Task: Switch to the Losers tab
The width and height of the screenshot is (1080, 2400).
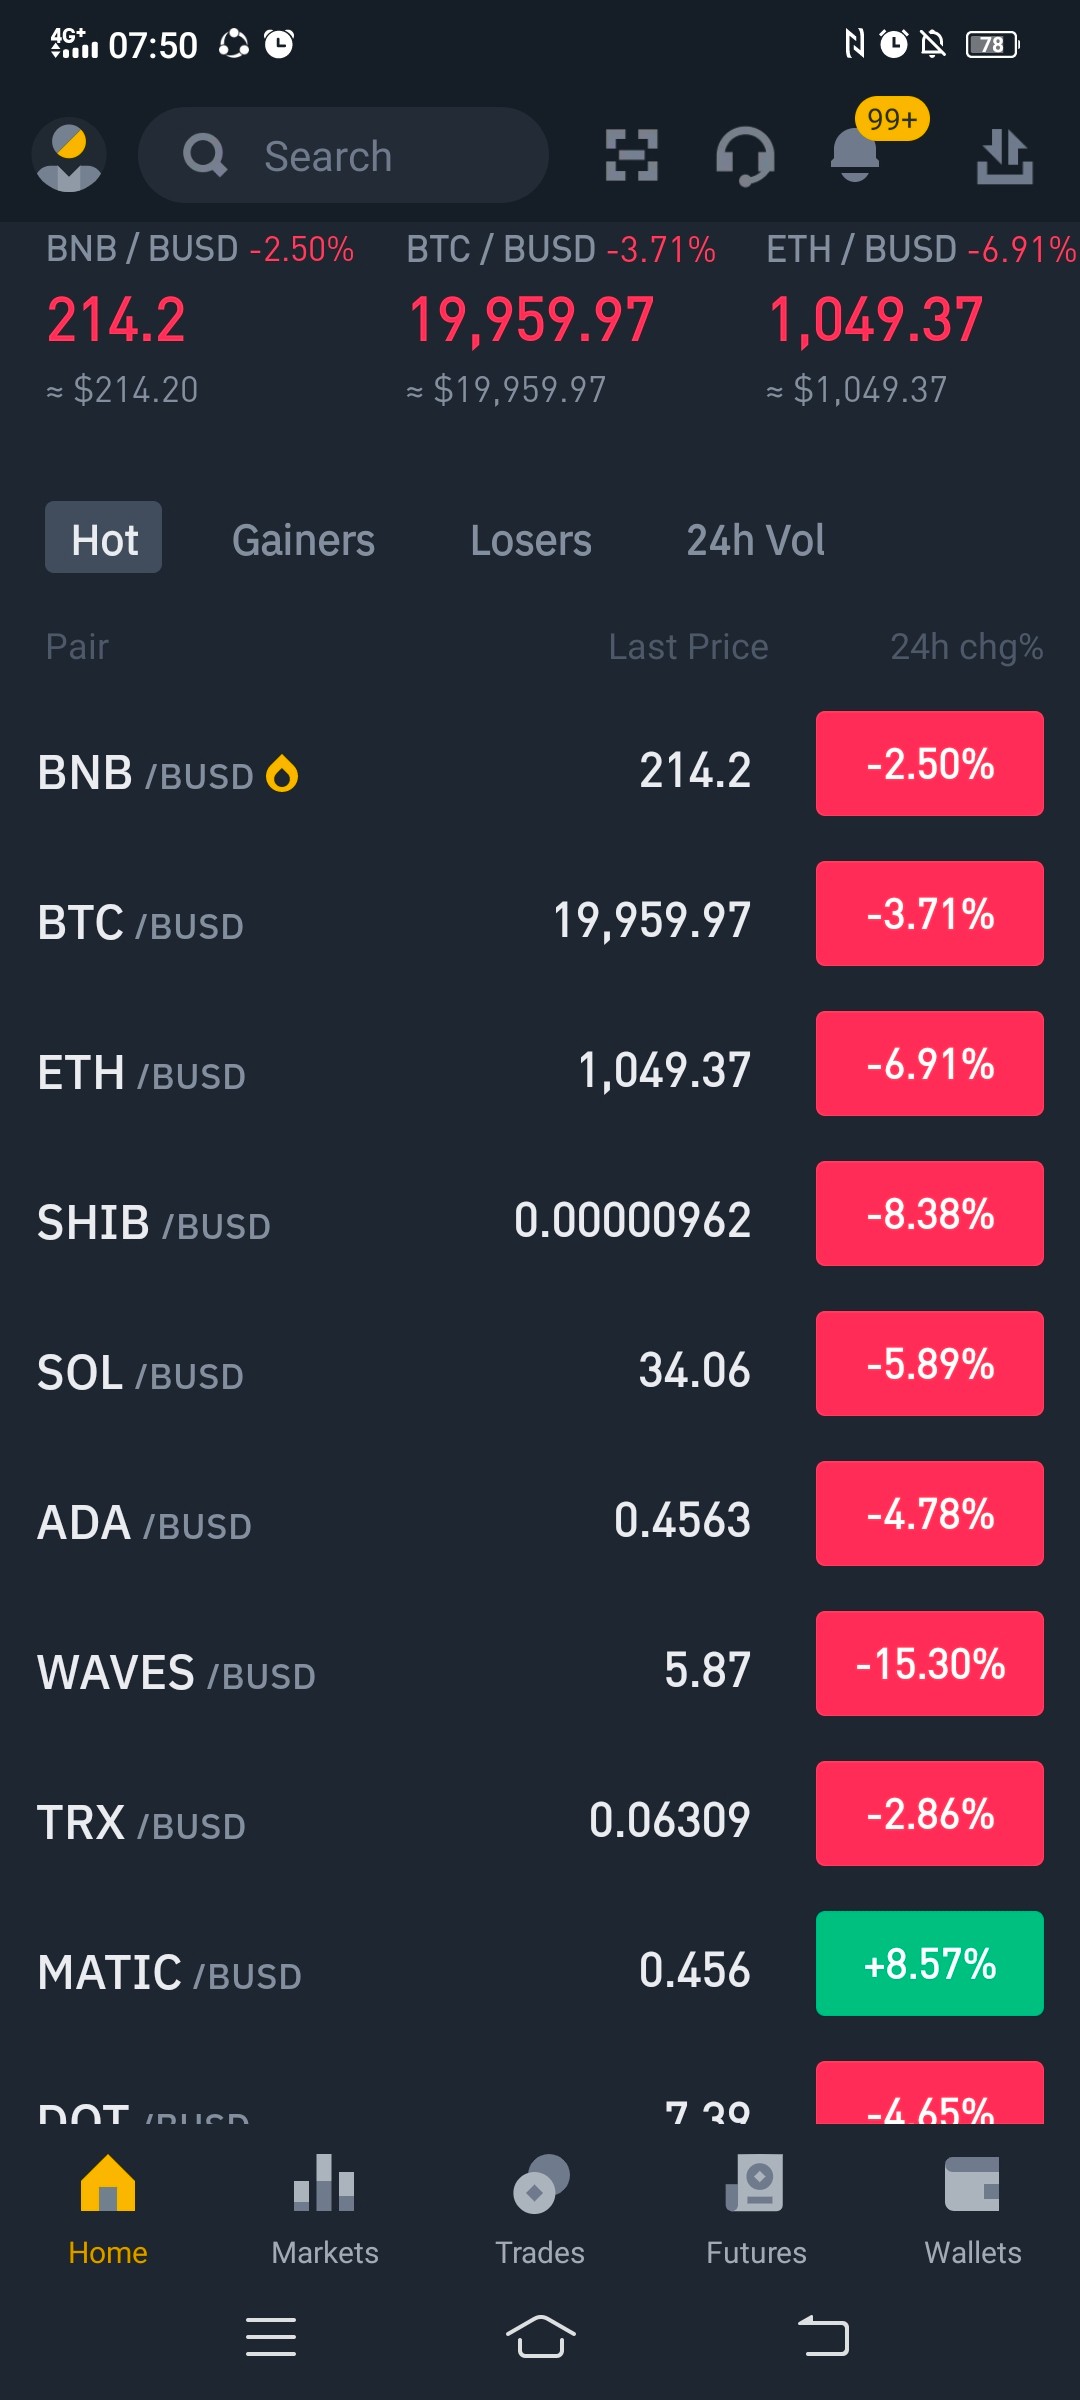Action: 530,540
